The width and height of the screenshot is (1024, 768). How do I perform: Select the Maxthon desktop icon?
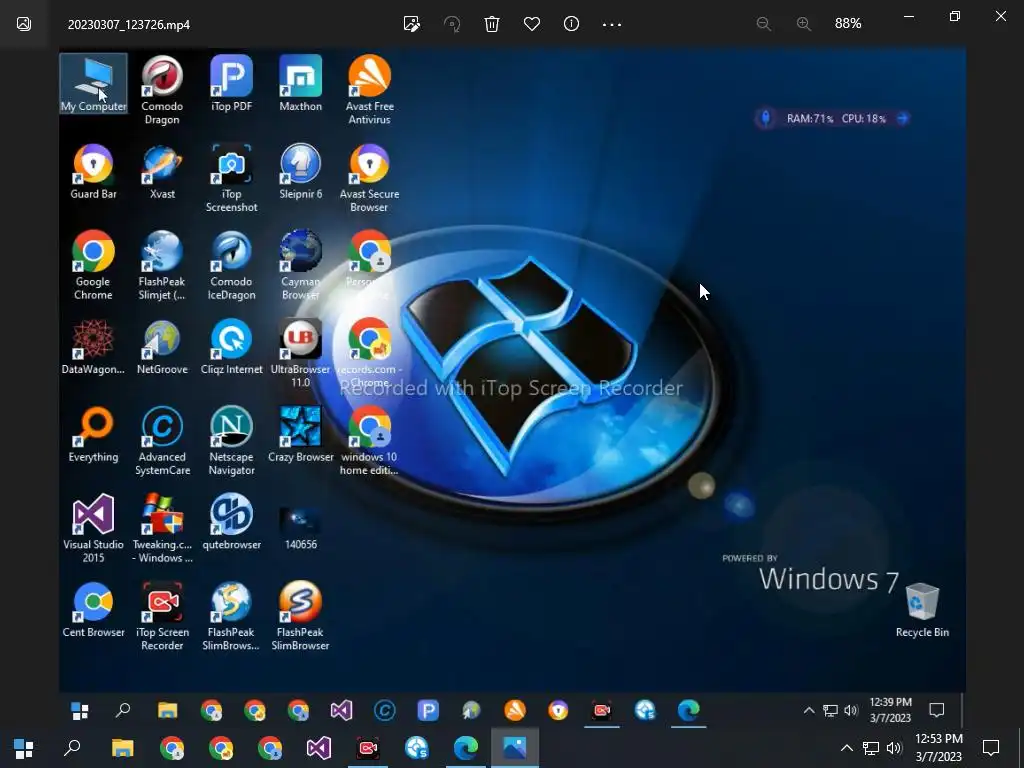[300, 84]
